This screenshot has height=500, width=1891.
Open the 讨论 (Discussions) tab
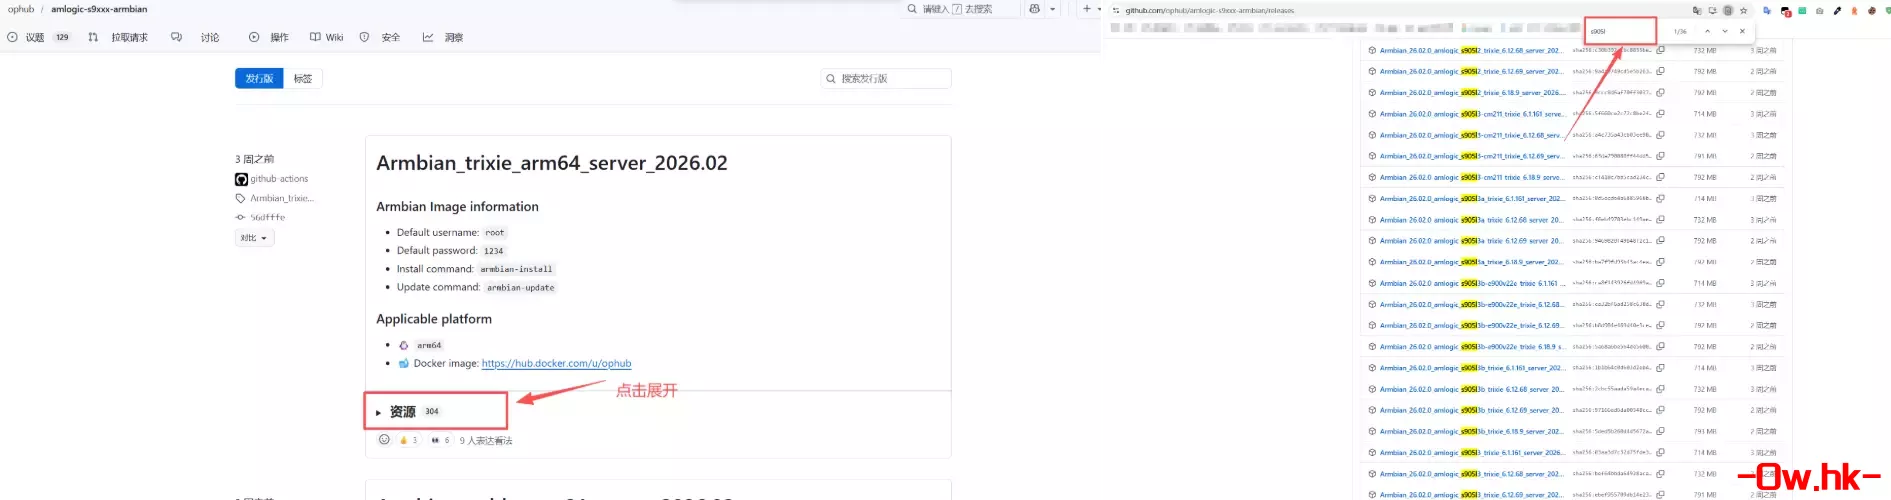point(196,37)
